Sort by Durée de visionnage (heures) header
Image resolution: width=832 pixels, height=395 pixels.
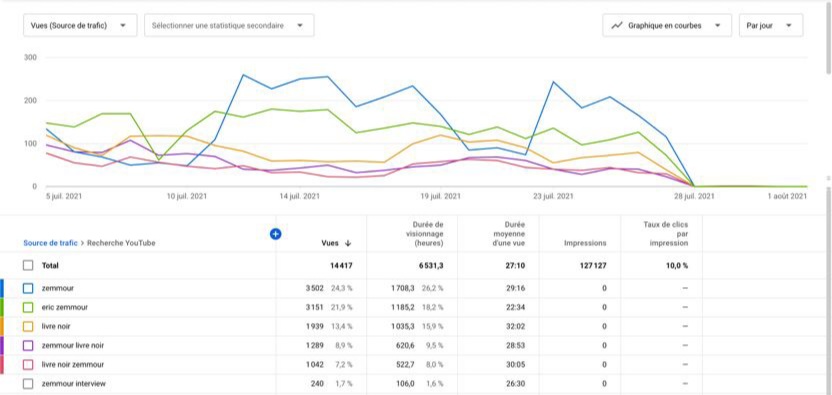[x=424, y=234]
